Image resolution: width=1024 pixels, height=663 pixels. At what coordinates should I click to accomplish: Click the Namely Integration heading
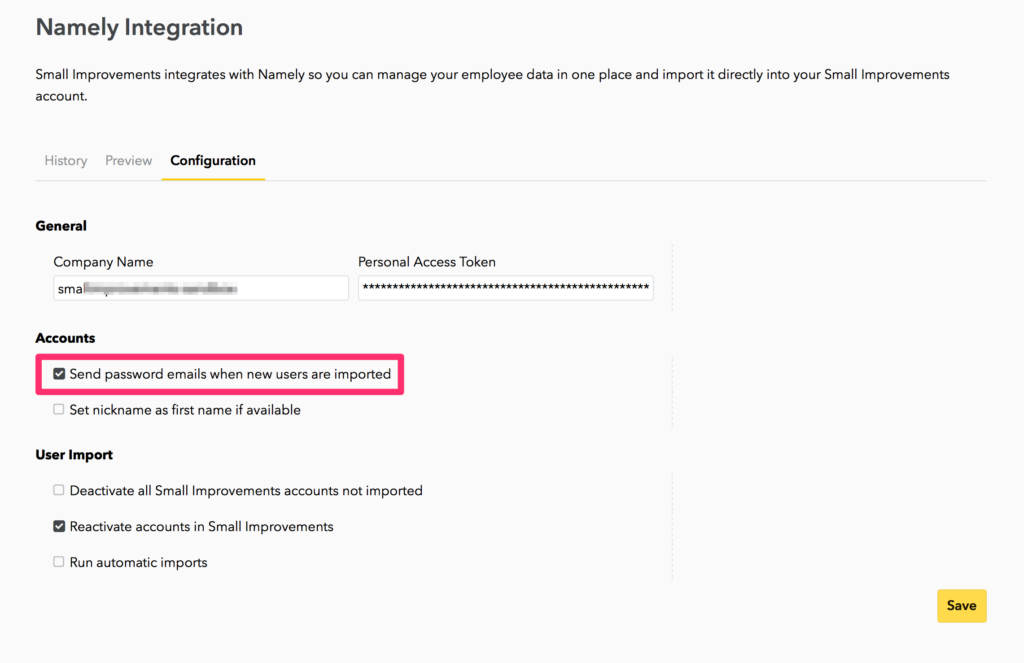tap(139, 27)
